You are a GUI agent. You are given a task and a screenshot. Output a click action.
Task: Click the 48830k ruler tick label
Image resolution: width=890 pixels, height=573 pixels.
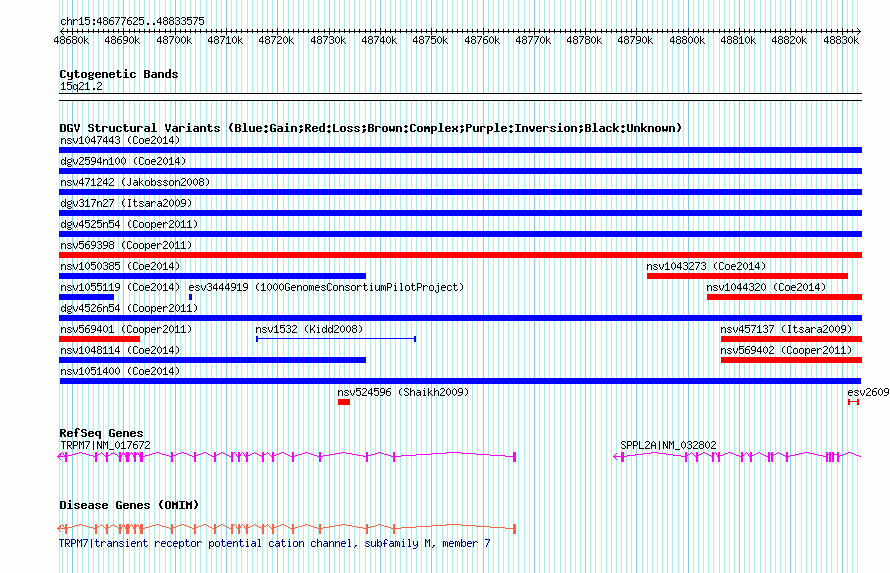tap(841, 40)
